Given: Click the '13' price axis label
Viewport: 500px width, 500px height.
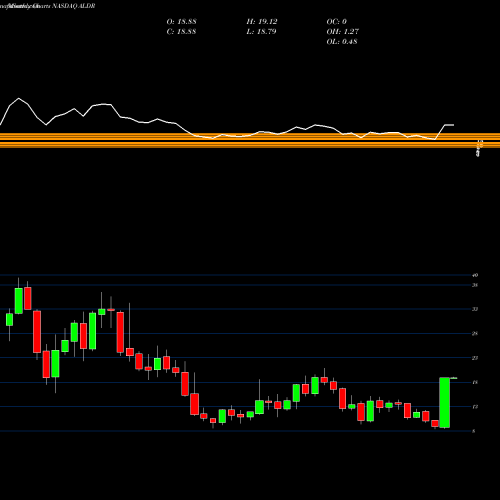Looking at the screenshot, I should pyautogui.click(x=475, y=407).
